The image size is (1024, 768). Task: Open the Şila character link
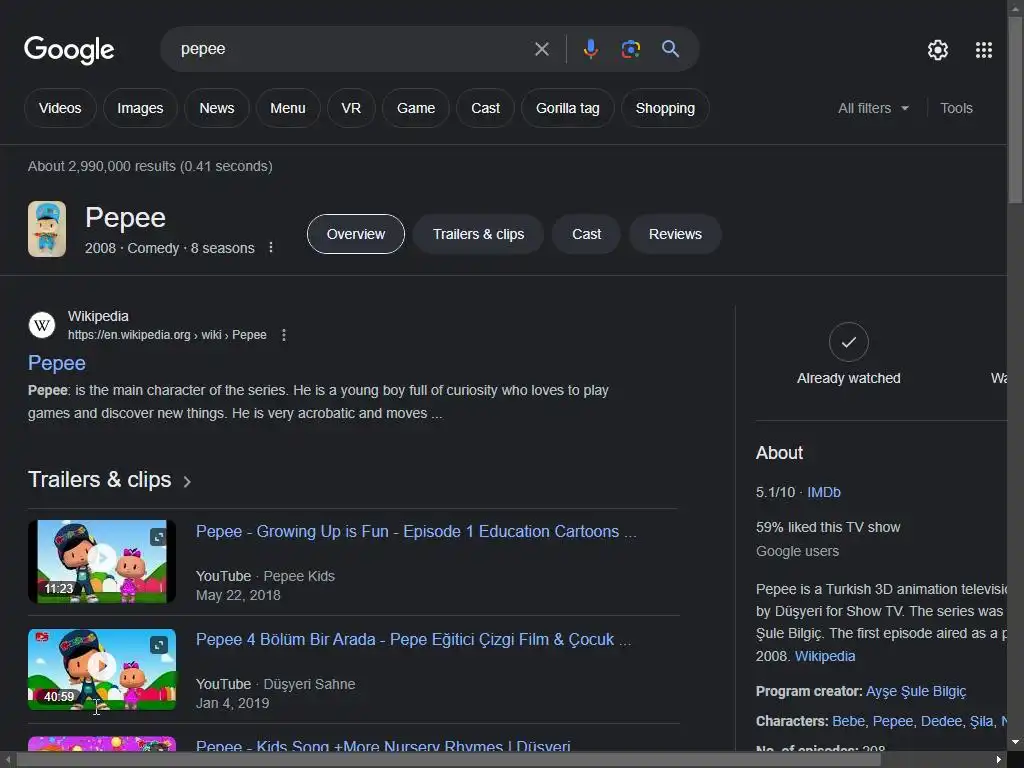[x=981, y=721]
